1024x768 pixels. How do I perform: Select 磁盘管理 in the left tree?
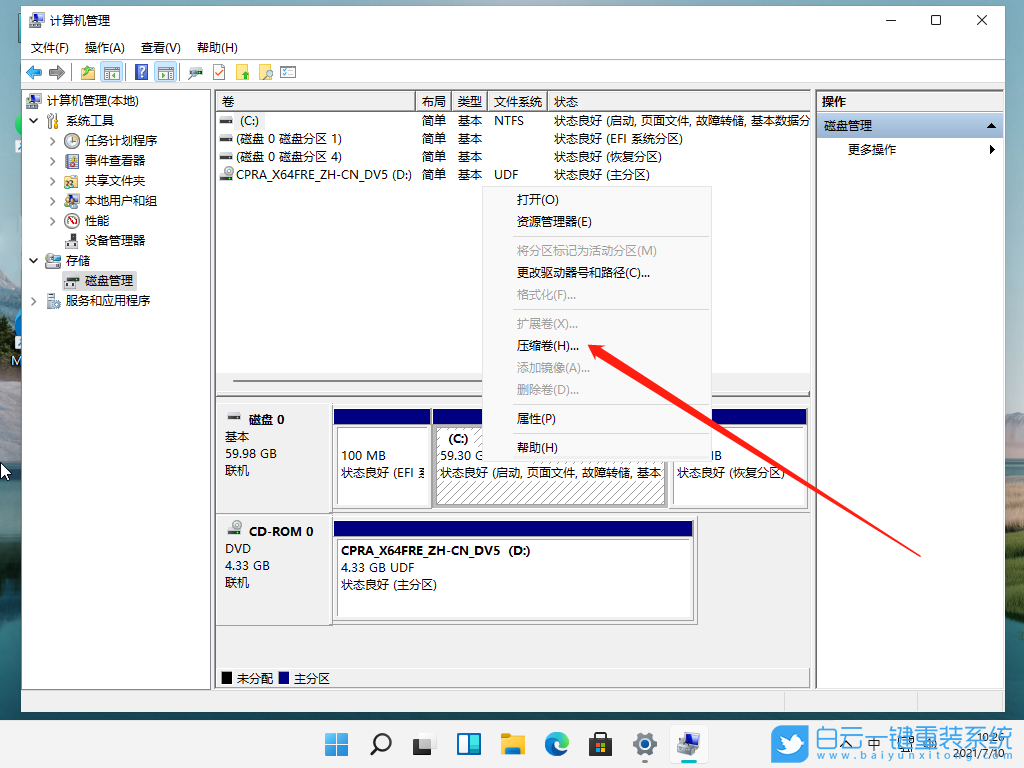point(102,280)
